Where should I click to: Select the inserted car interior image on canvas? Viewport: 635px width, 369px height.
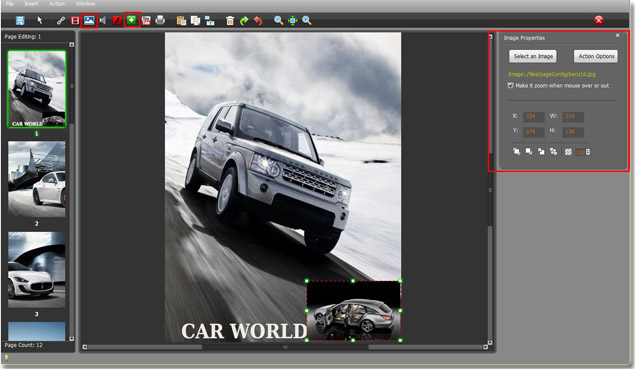354,311
